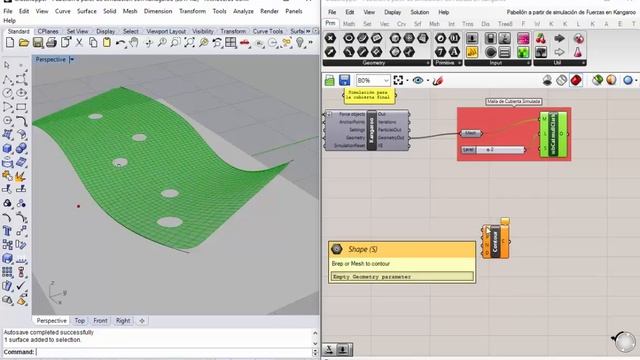Screen dimensions: 640x360
Task: Expand the Util panel in Grasshopper
Action: click(x=584, y=63)
